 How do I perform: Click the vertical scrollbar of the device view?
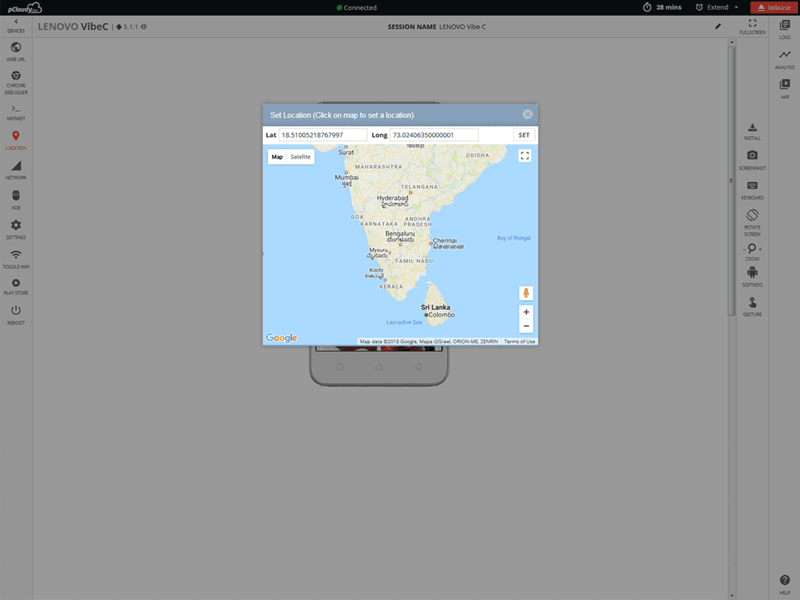(x=731, y=181)
